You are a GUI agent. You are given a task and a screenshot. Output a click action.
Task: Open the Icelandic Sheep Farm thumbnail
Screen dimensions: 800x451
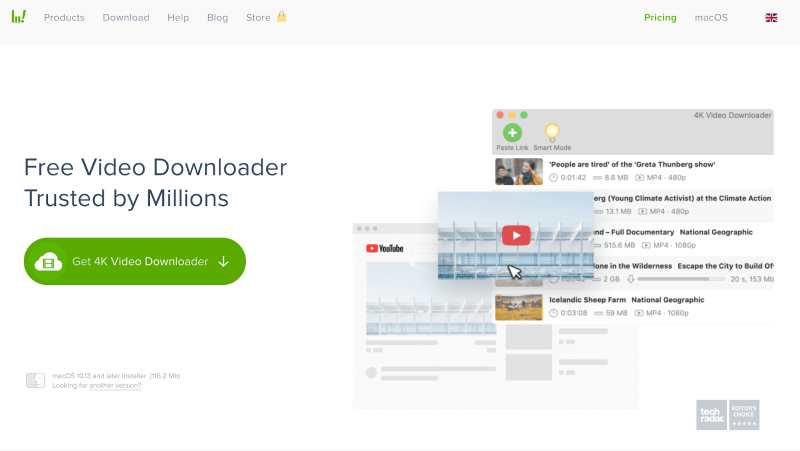tap(519, 307)
